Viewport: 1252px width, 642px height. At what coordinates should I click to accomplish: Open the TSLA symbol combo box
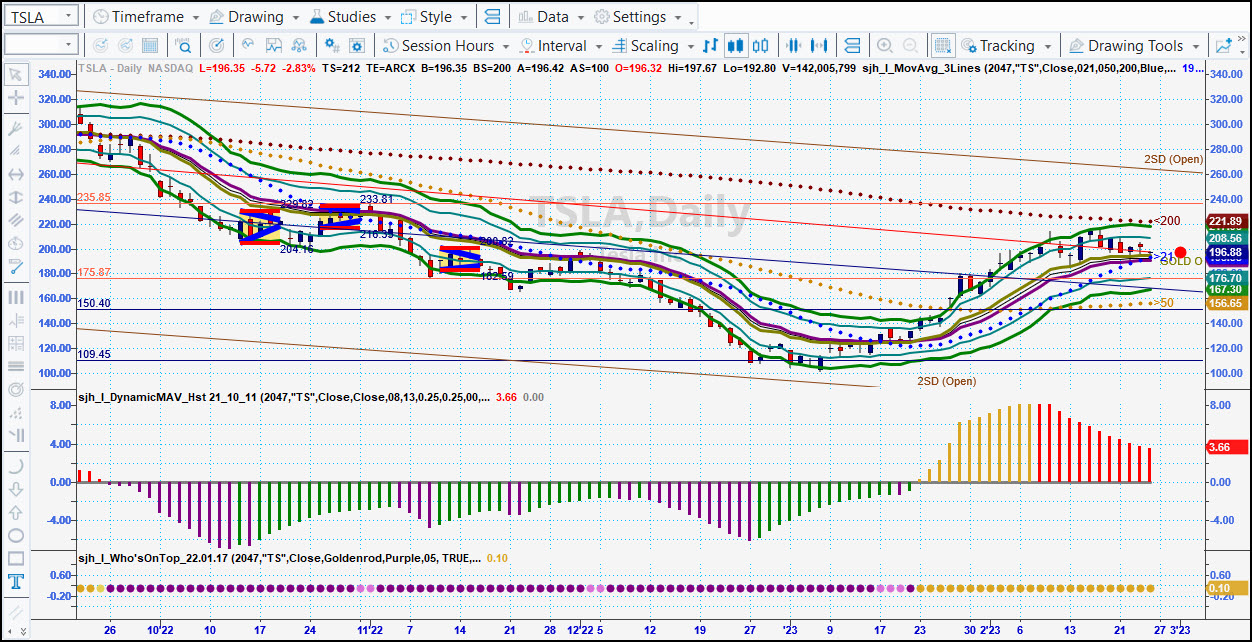click(40, 17)
